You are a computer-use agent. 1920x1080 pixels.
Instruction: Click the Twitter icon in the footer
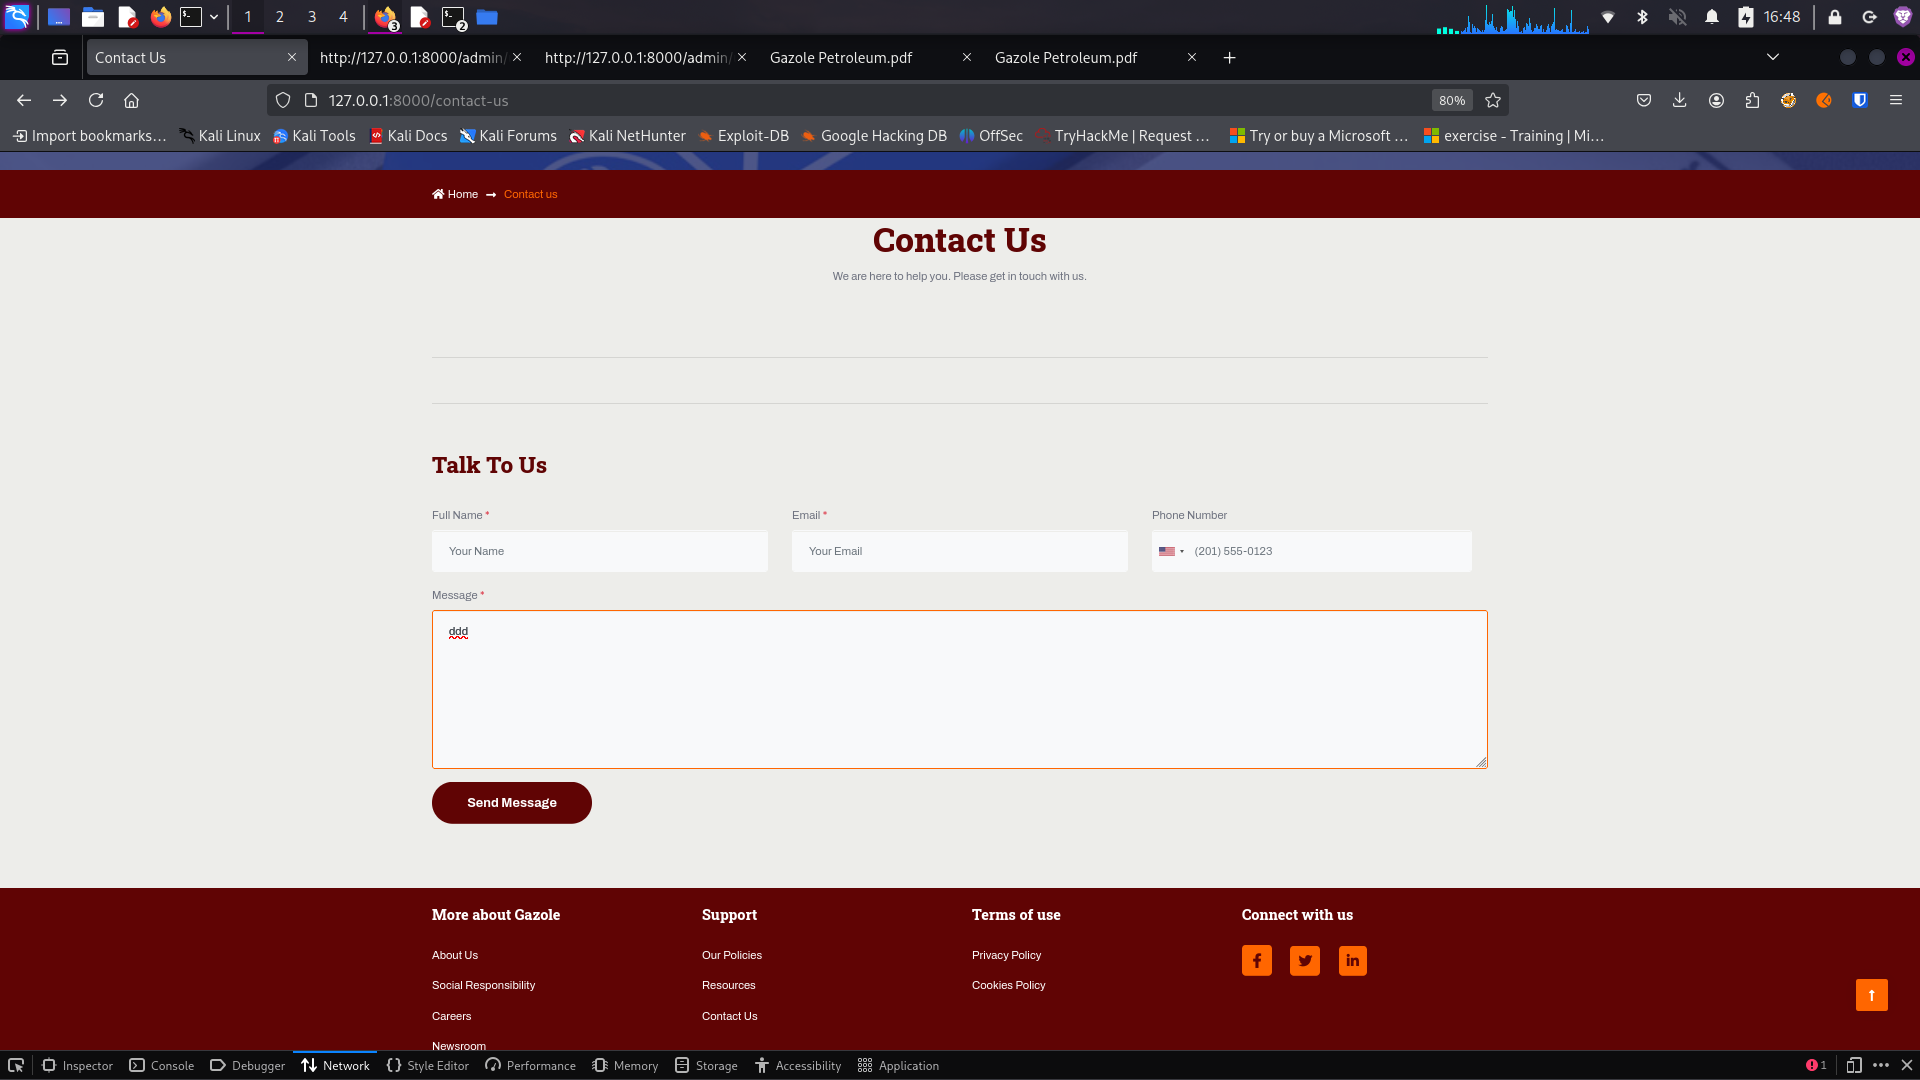[x=1304, y=960]
